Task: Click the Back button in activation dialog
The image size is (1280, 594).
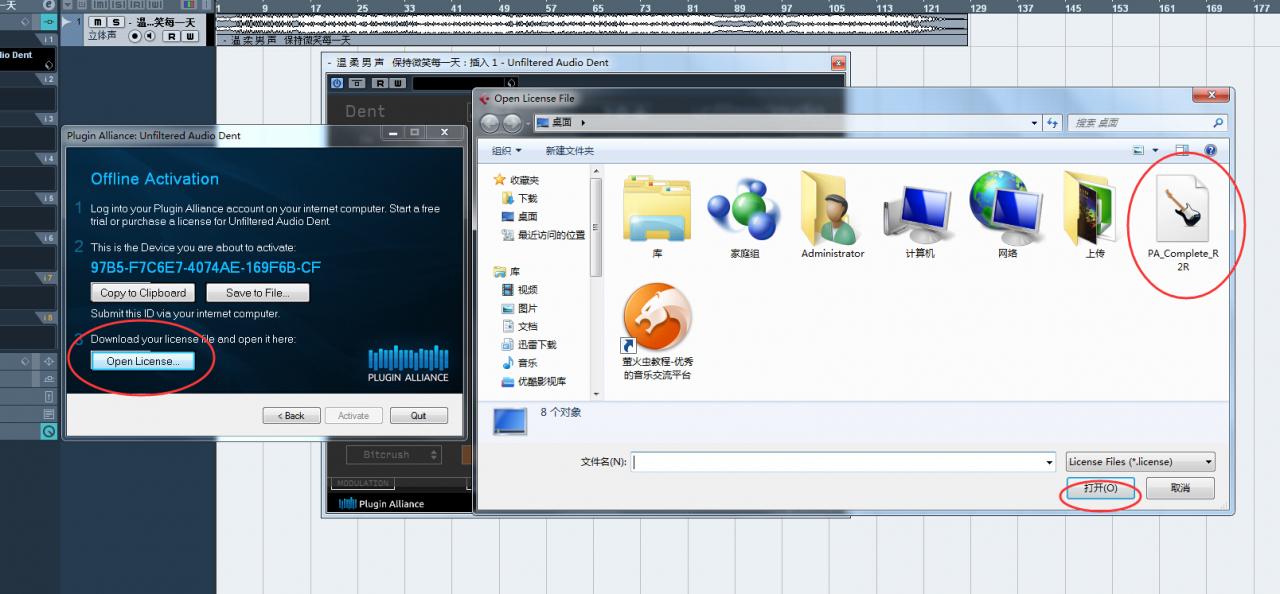Action: pos(292,416)
